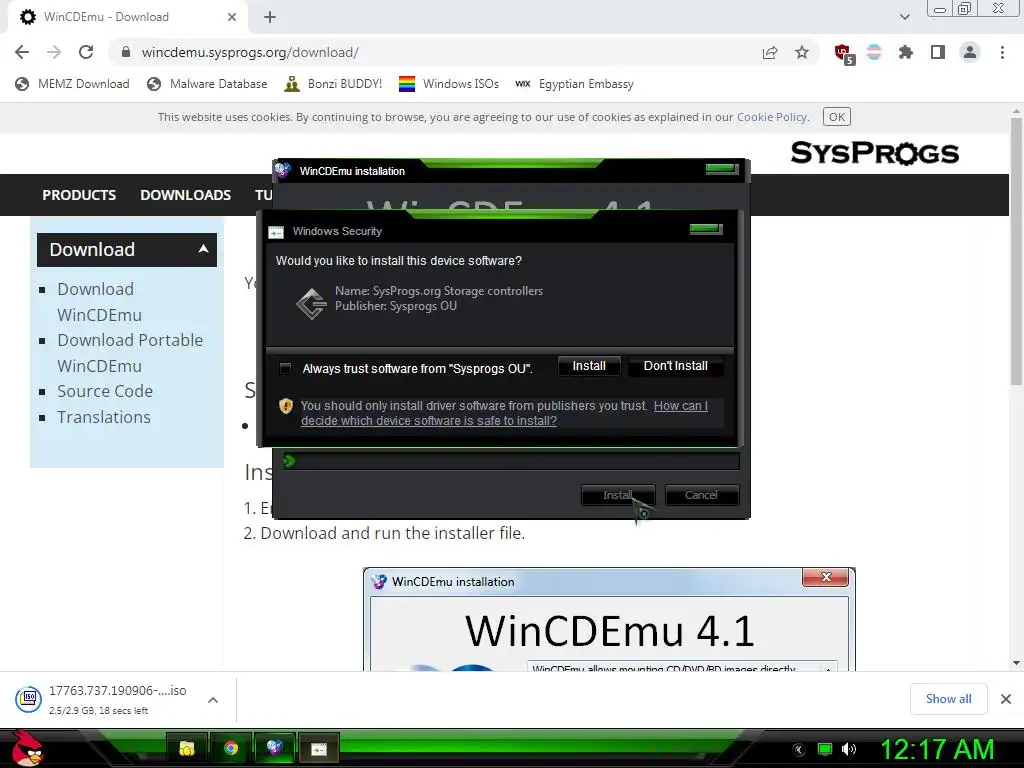Open MEMZ Download bookmark
This screenshot has height=768, width=1024.
tap(72, 84)
